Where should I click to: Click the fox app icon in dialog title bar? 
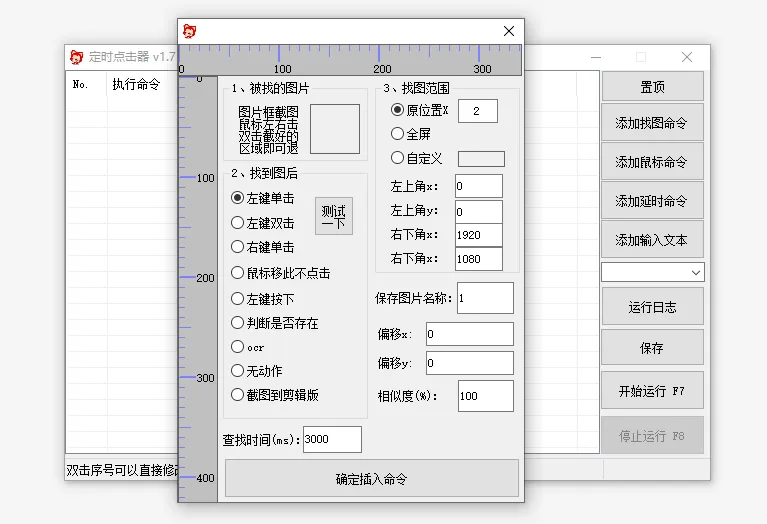[189, 31]
